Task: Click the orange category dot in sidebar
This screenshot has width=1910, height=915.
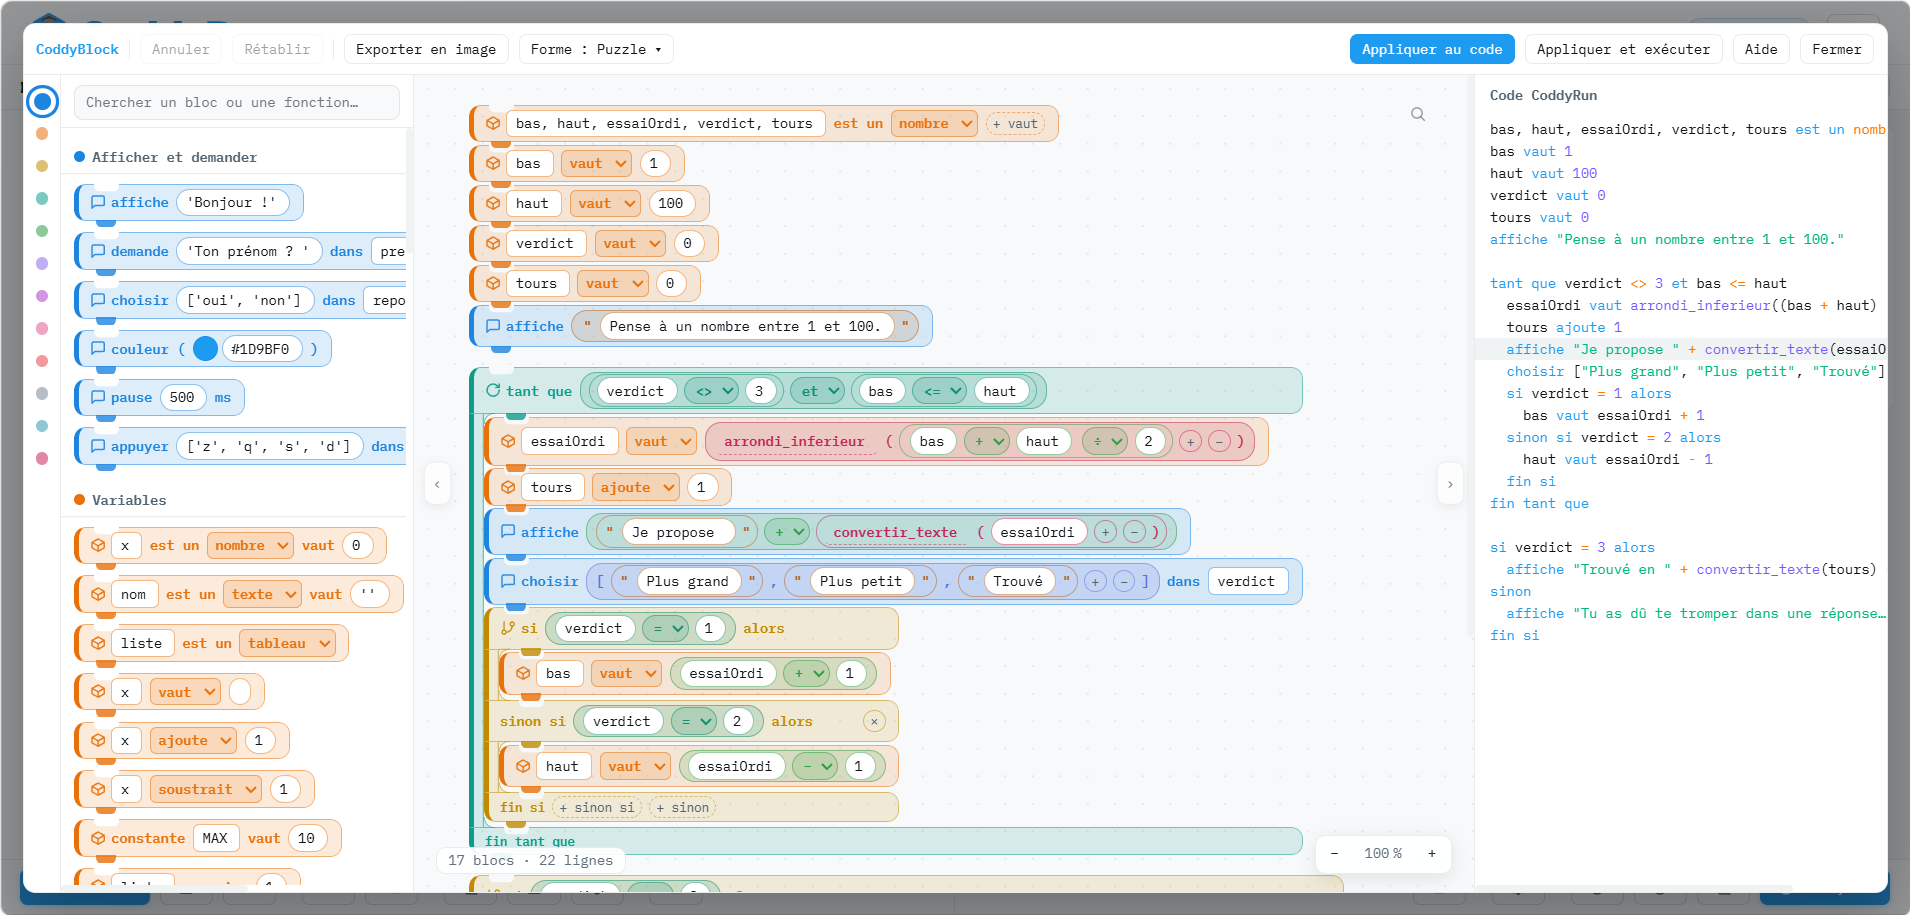Action: point(42,133)
